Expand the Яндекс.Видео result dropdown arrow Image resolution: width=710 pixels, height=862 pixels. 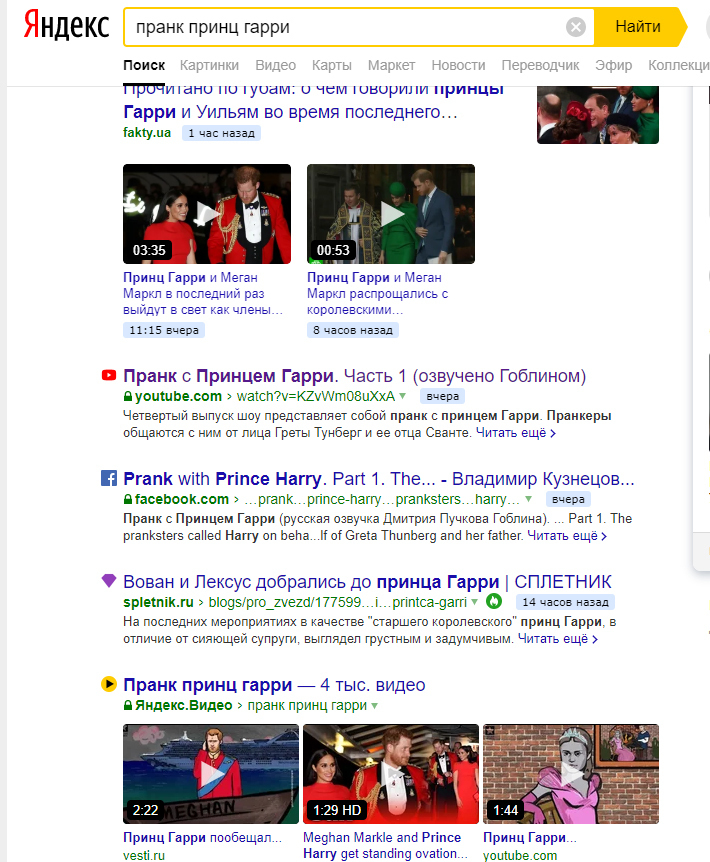(x=375, y=706)
